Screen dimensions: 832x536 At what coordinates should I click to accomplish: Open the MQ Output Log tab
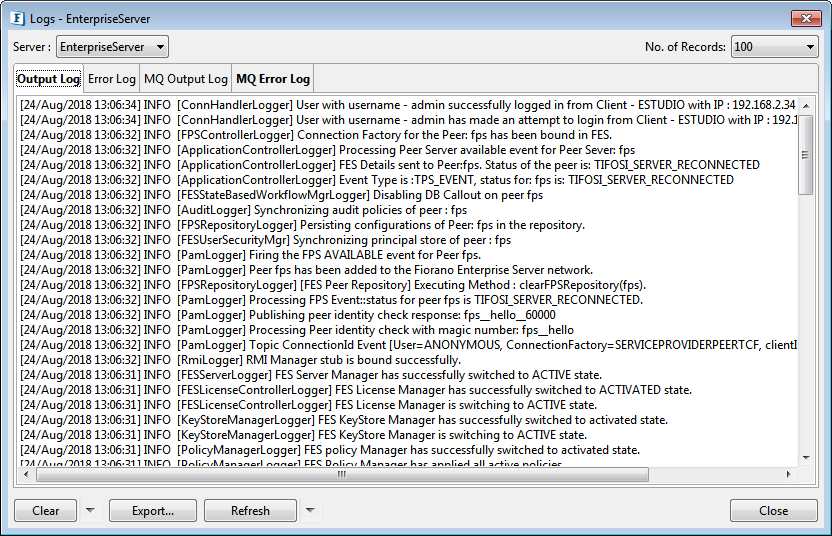point(185,79)
